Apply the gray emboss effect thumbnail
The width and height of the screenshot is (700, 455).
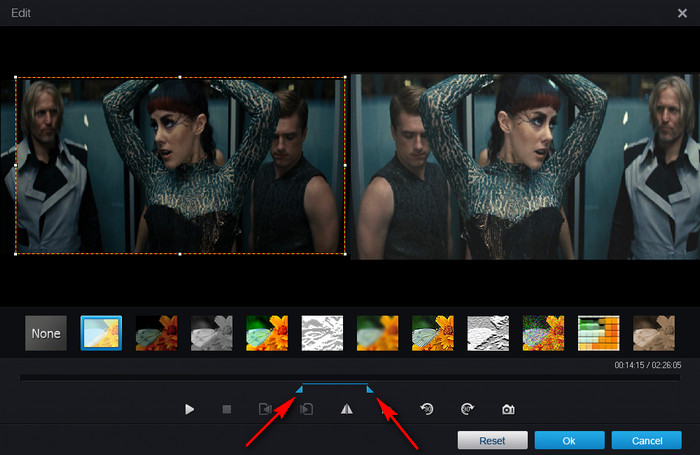coord(488,333)
